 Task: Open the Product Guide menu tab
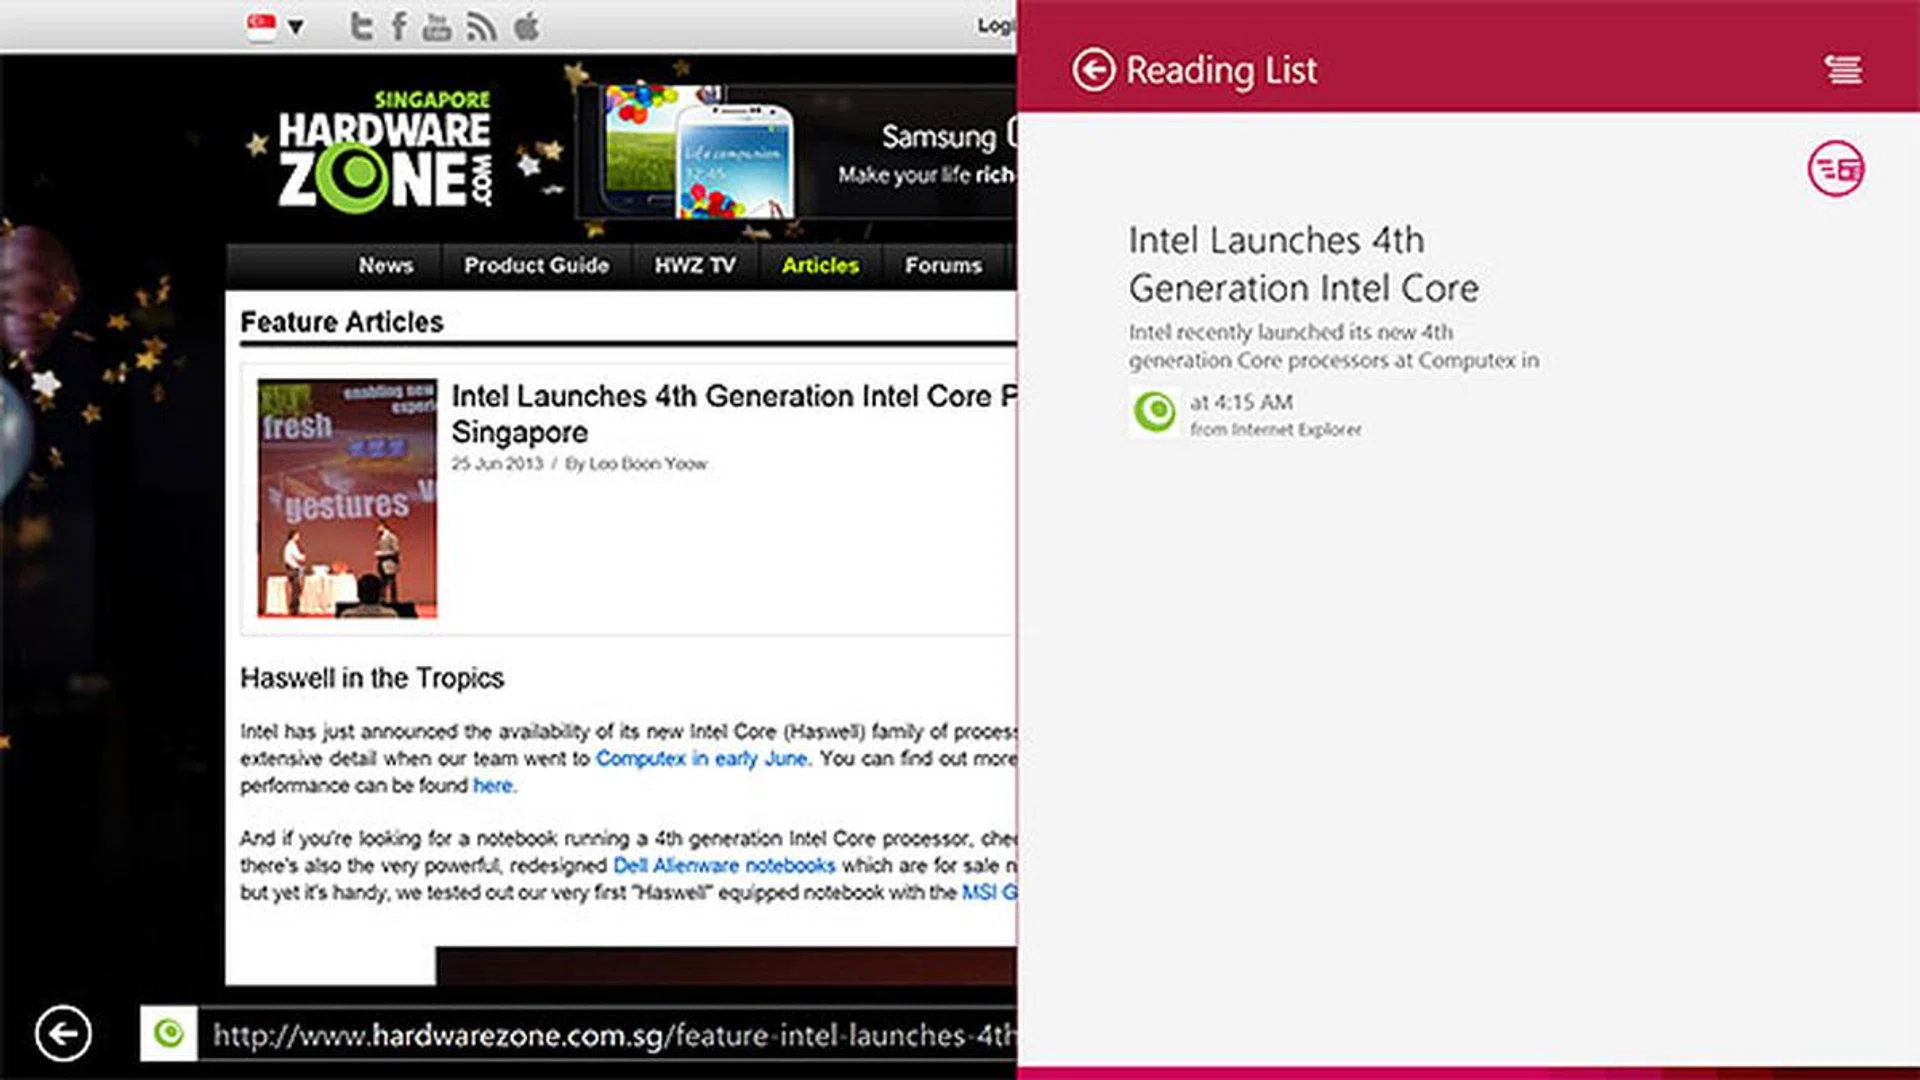(536, 265)
